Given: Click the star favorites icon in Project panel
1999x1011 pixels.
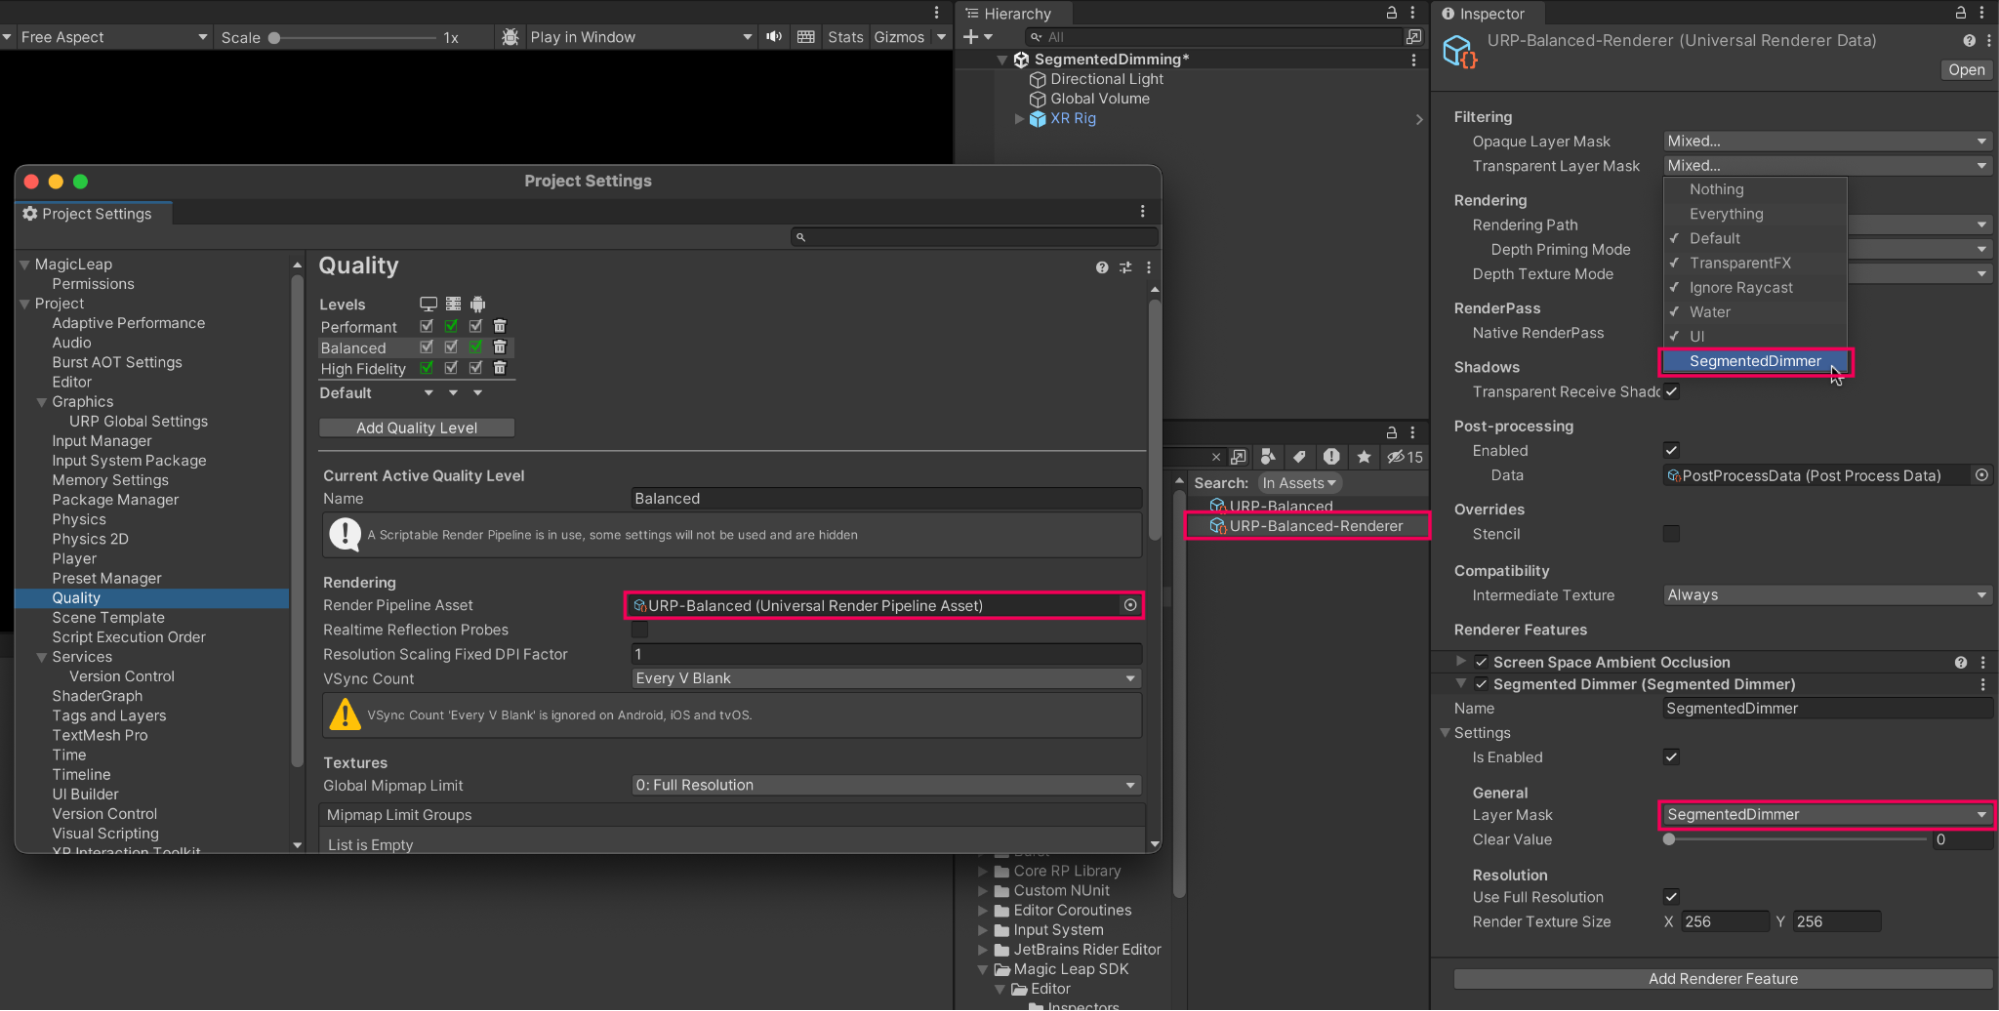Looking at the screenshot, I should (1364, 457).
